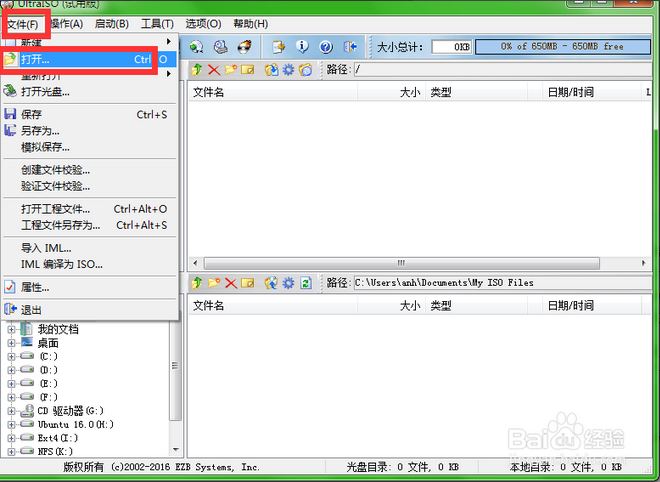This screenshot has height=482, width=660.
Task: Expand Ubuntu 16.0(H:) node
Action: point(11,424)
